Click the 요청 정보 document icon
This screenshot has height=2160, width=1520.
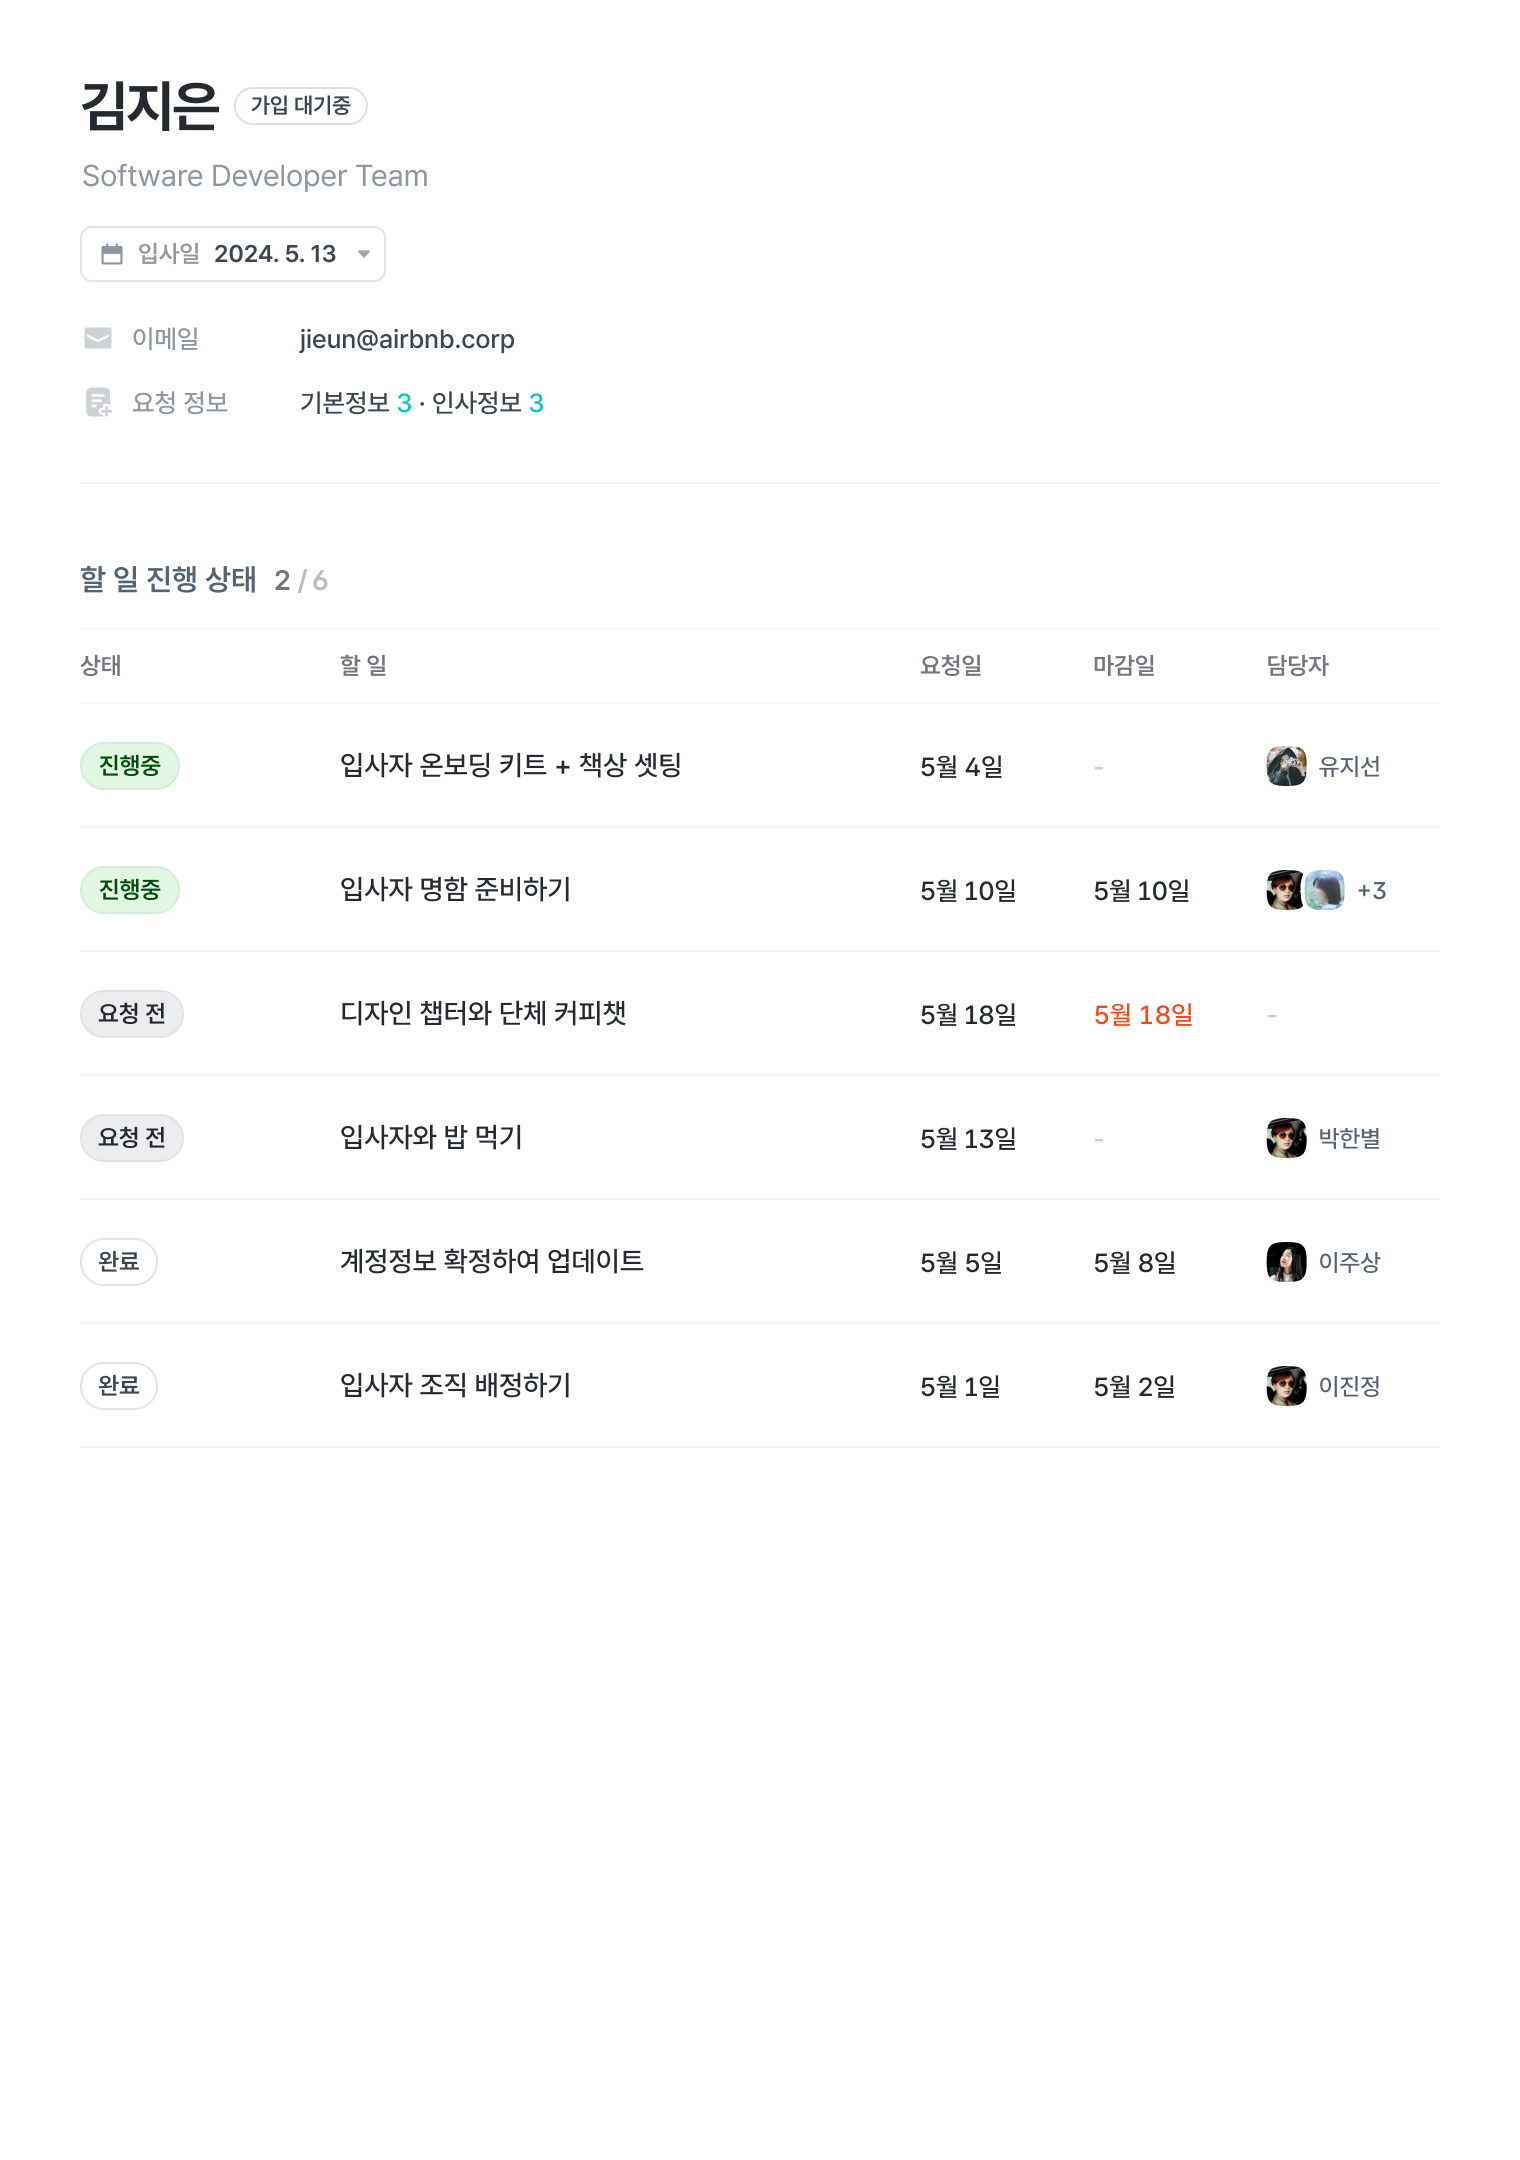tap(98, 402)
